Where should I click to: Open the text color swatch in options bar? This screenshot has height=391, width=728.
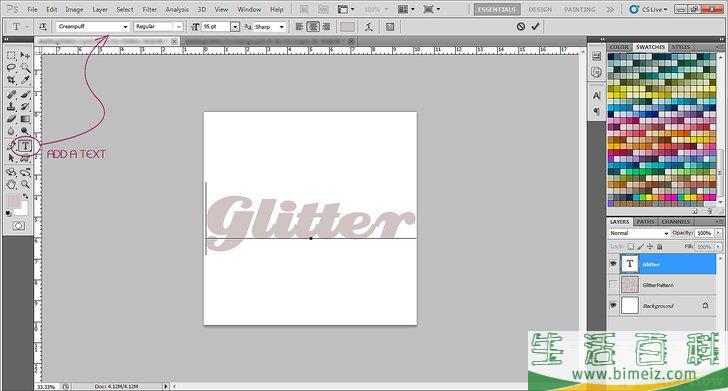click(347, 27)
